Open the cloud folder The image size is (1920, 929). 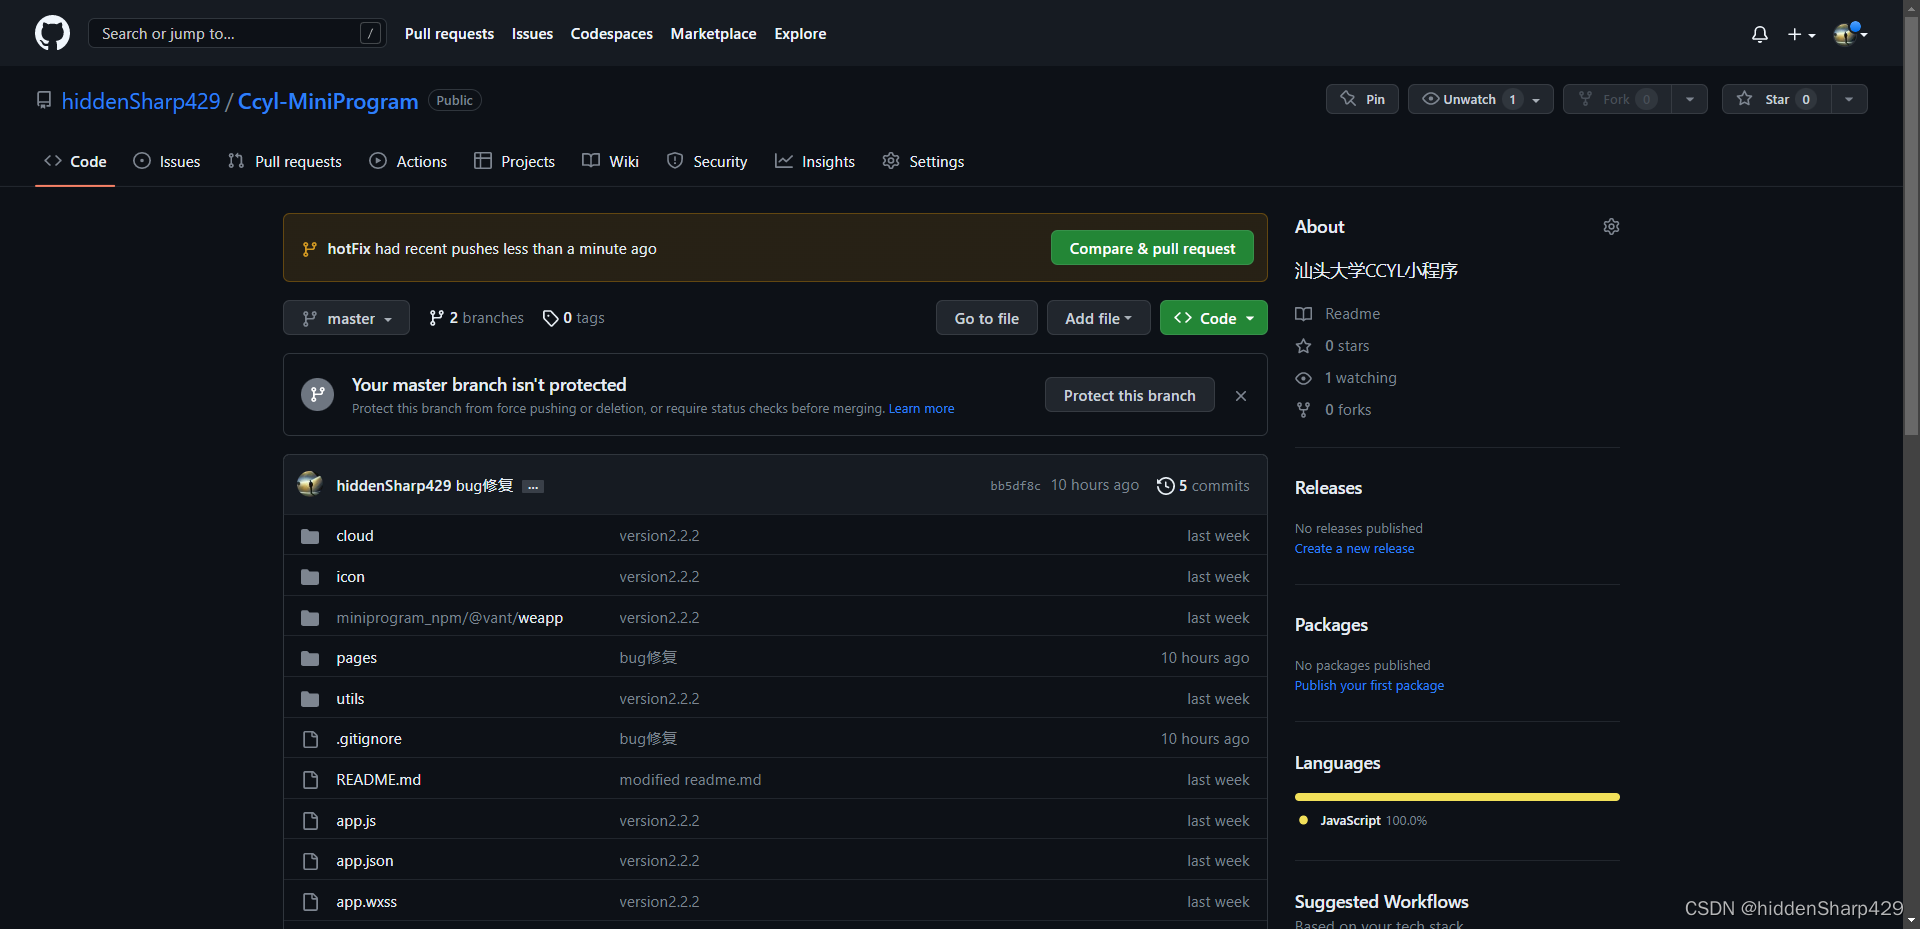click(x=355, y=536)
